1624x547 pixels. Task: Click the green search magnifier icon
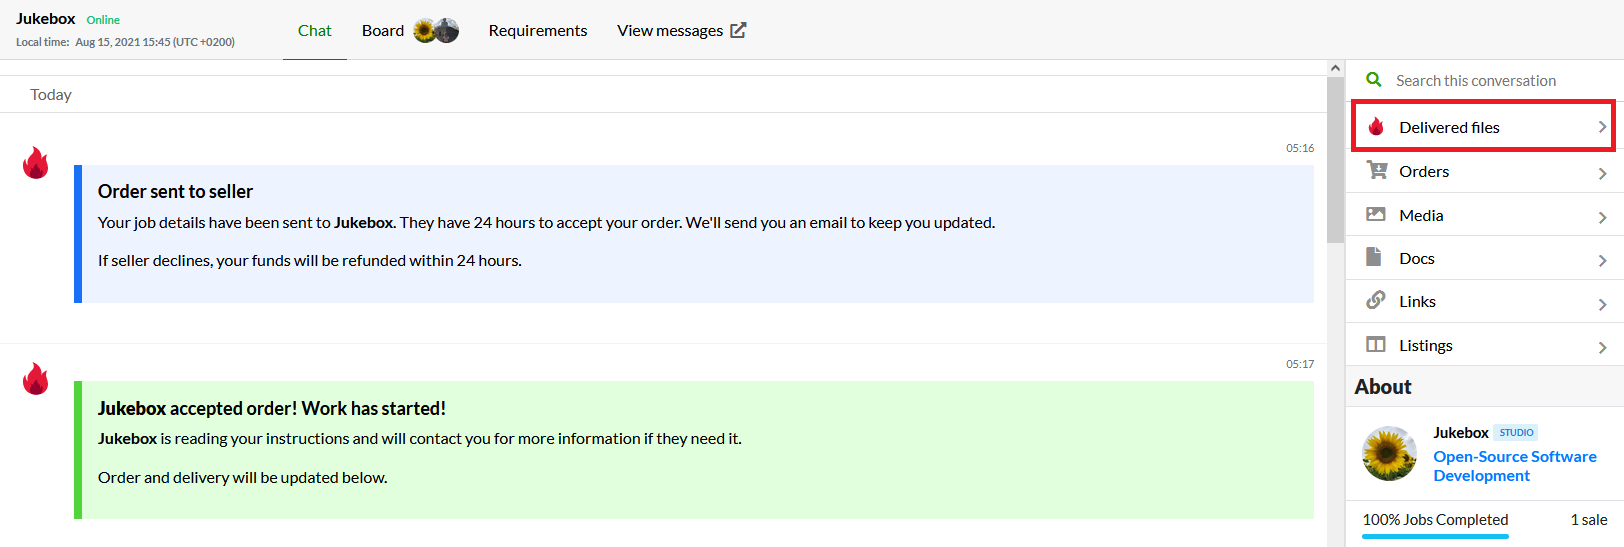[1374, 79]
